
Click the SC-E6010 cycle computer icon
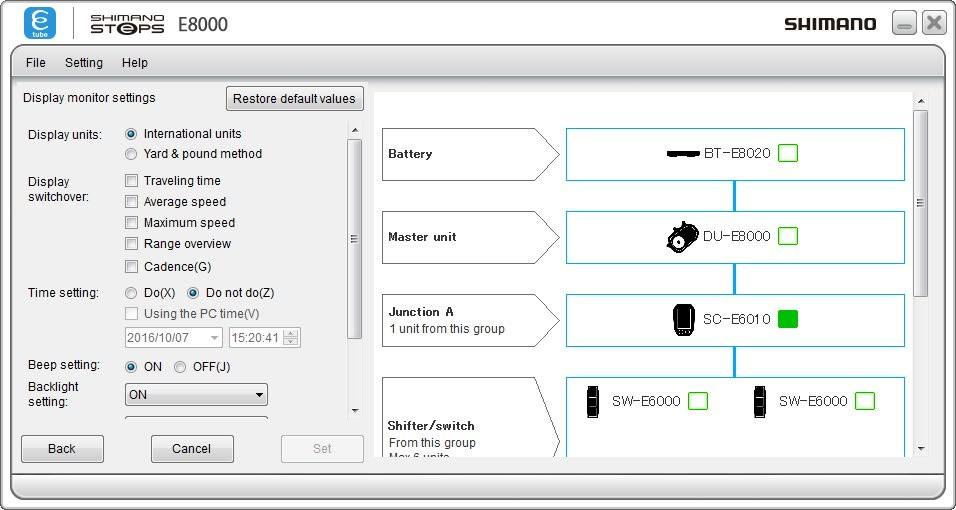point(683,320)
